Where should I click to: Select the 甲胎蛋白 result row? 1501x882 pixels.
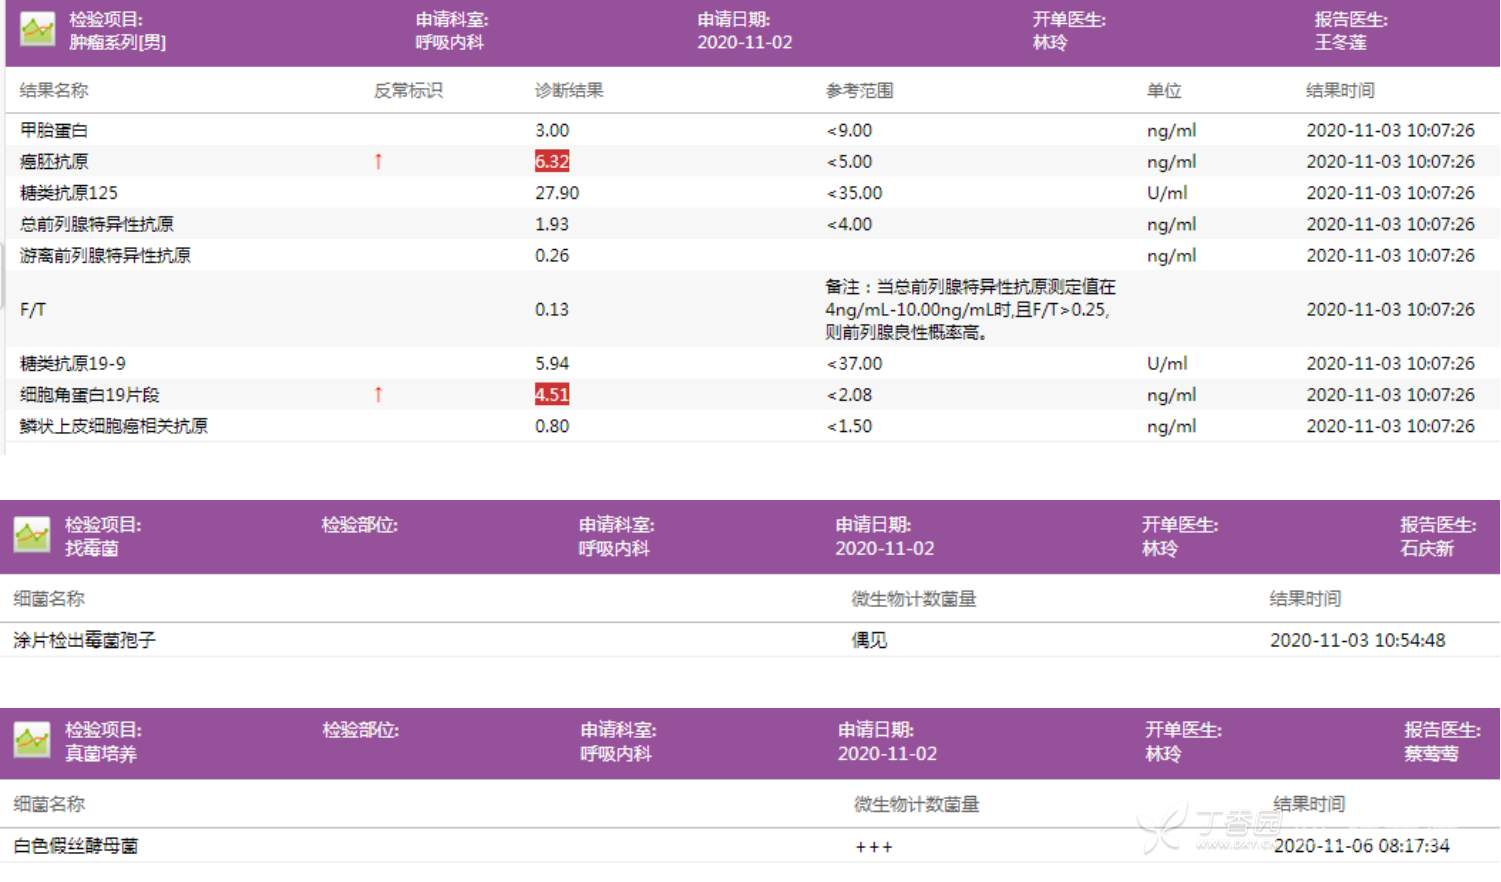click(x=54, y=130)
